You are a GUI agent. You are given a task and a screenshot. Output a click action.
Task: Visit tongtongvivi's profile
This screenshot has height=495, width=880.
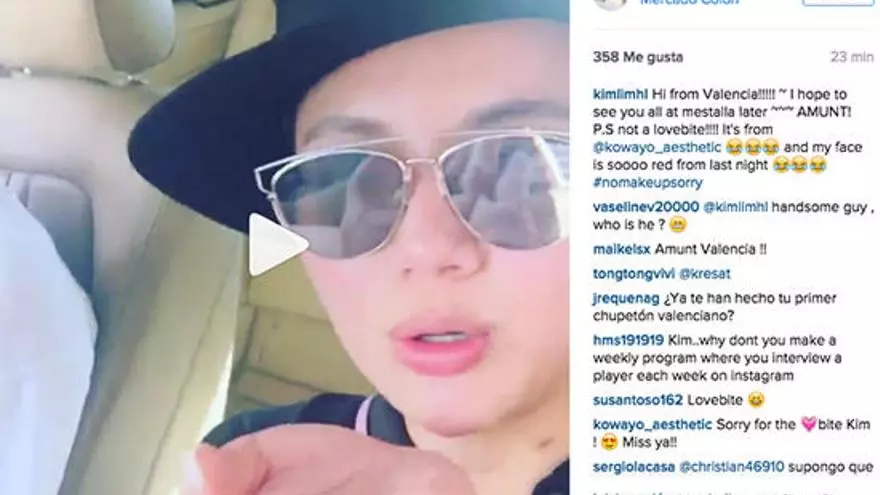(x=634, y=274)
